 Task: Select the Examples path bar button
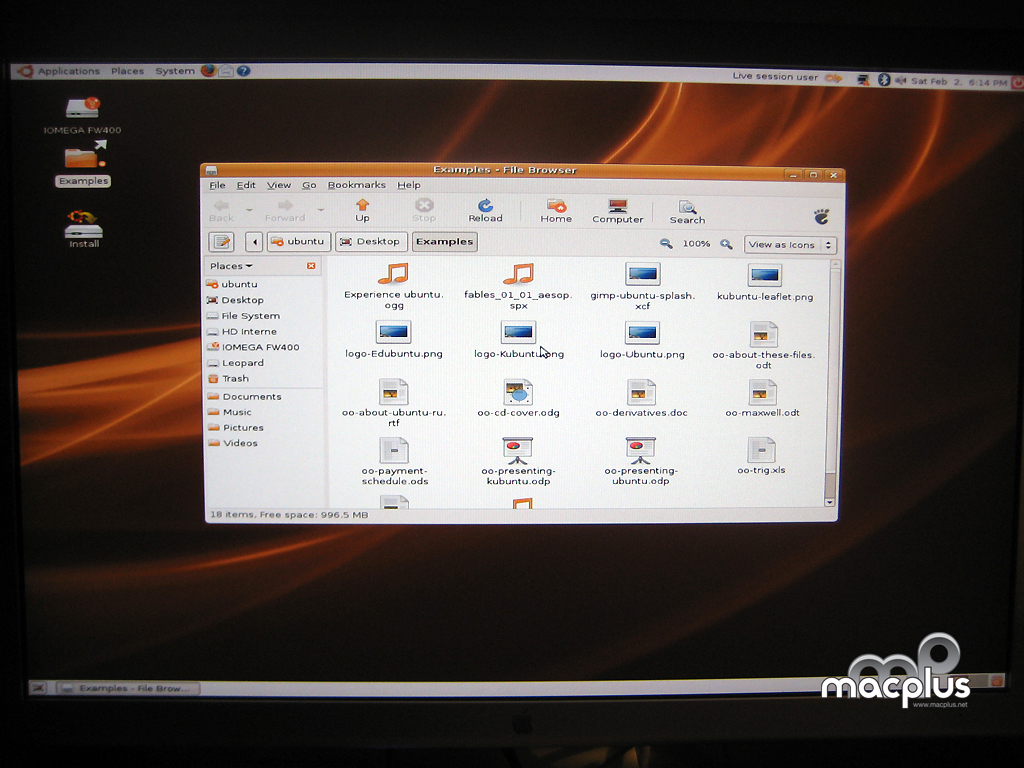[x=445, y=242]
